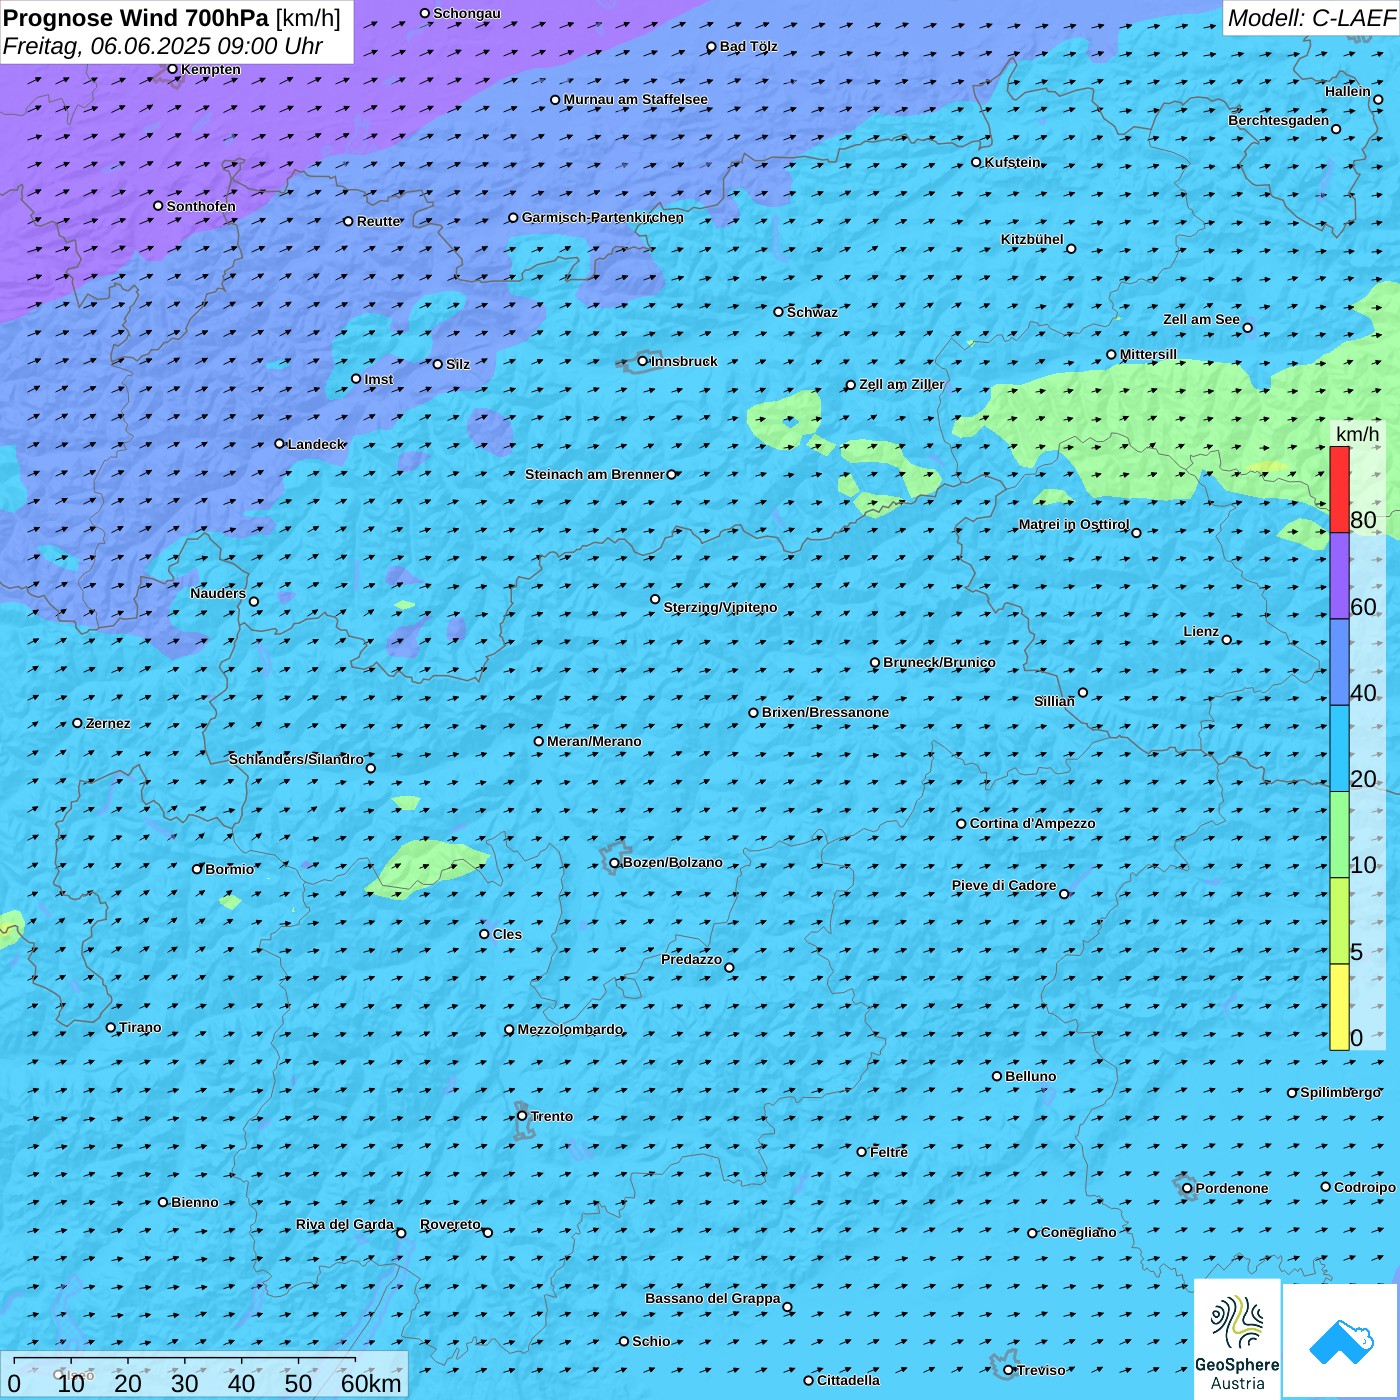Click the Pieve di Cadore label
This screenshot has height=1400, width=1400.
[1004, 885]
